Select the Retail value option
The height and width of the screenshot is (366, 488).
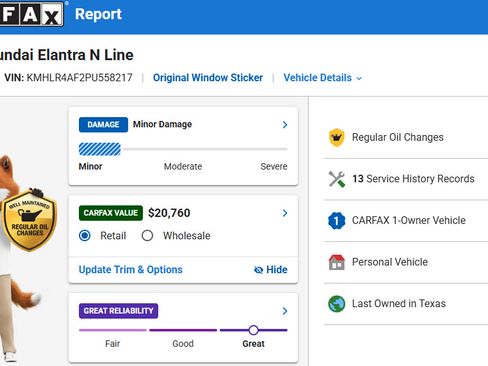tap(85, 236)
